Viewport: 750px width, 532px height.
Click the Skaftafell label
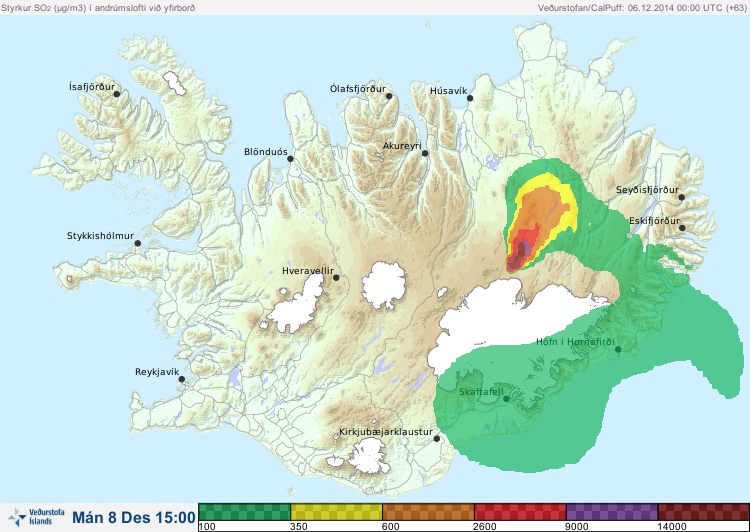[x=481, y=392]
